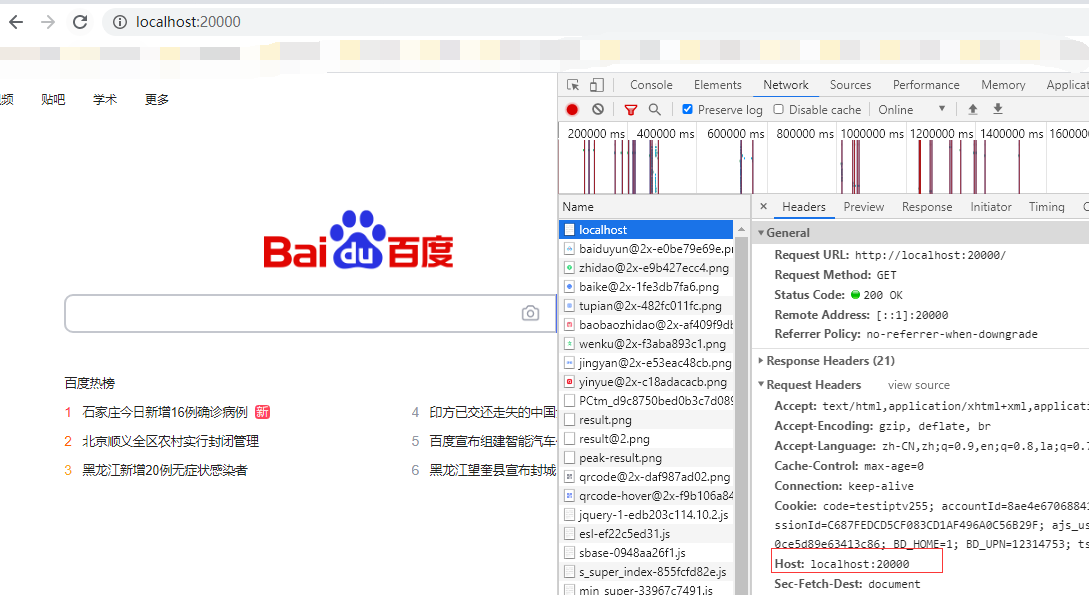
Task: Select tupian@2x-482fc011fc.png request
Action: 646,306
